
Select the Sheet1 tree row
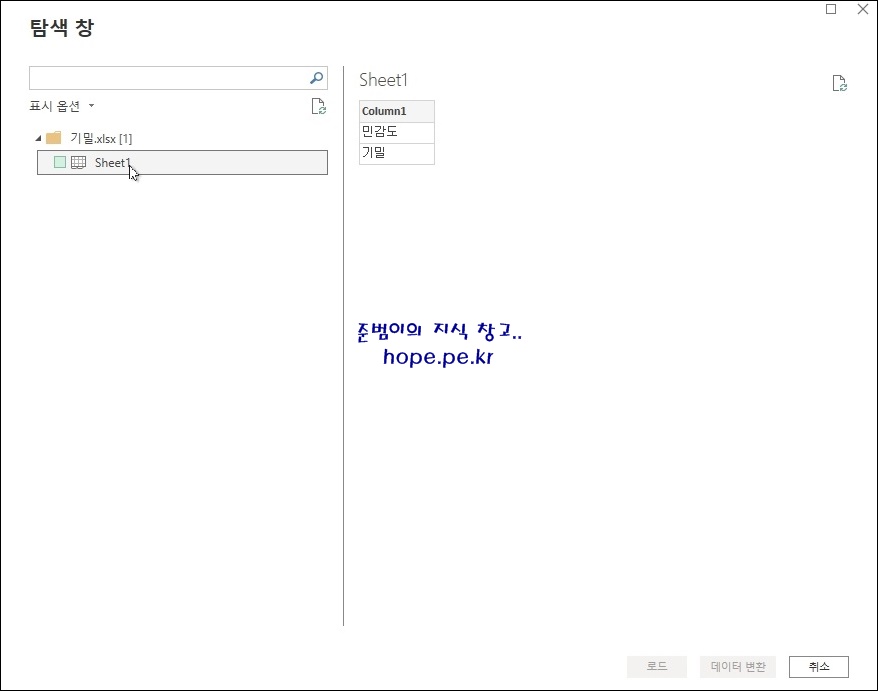click(x=183, y=162)
